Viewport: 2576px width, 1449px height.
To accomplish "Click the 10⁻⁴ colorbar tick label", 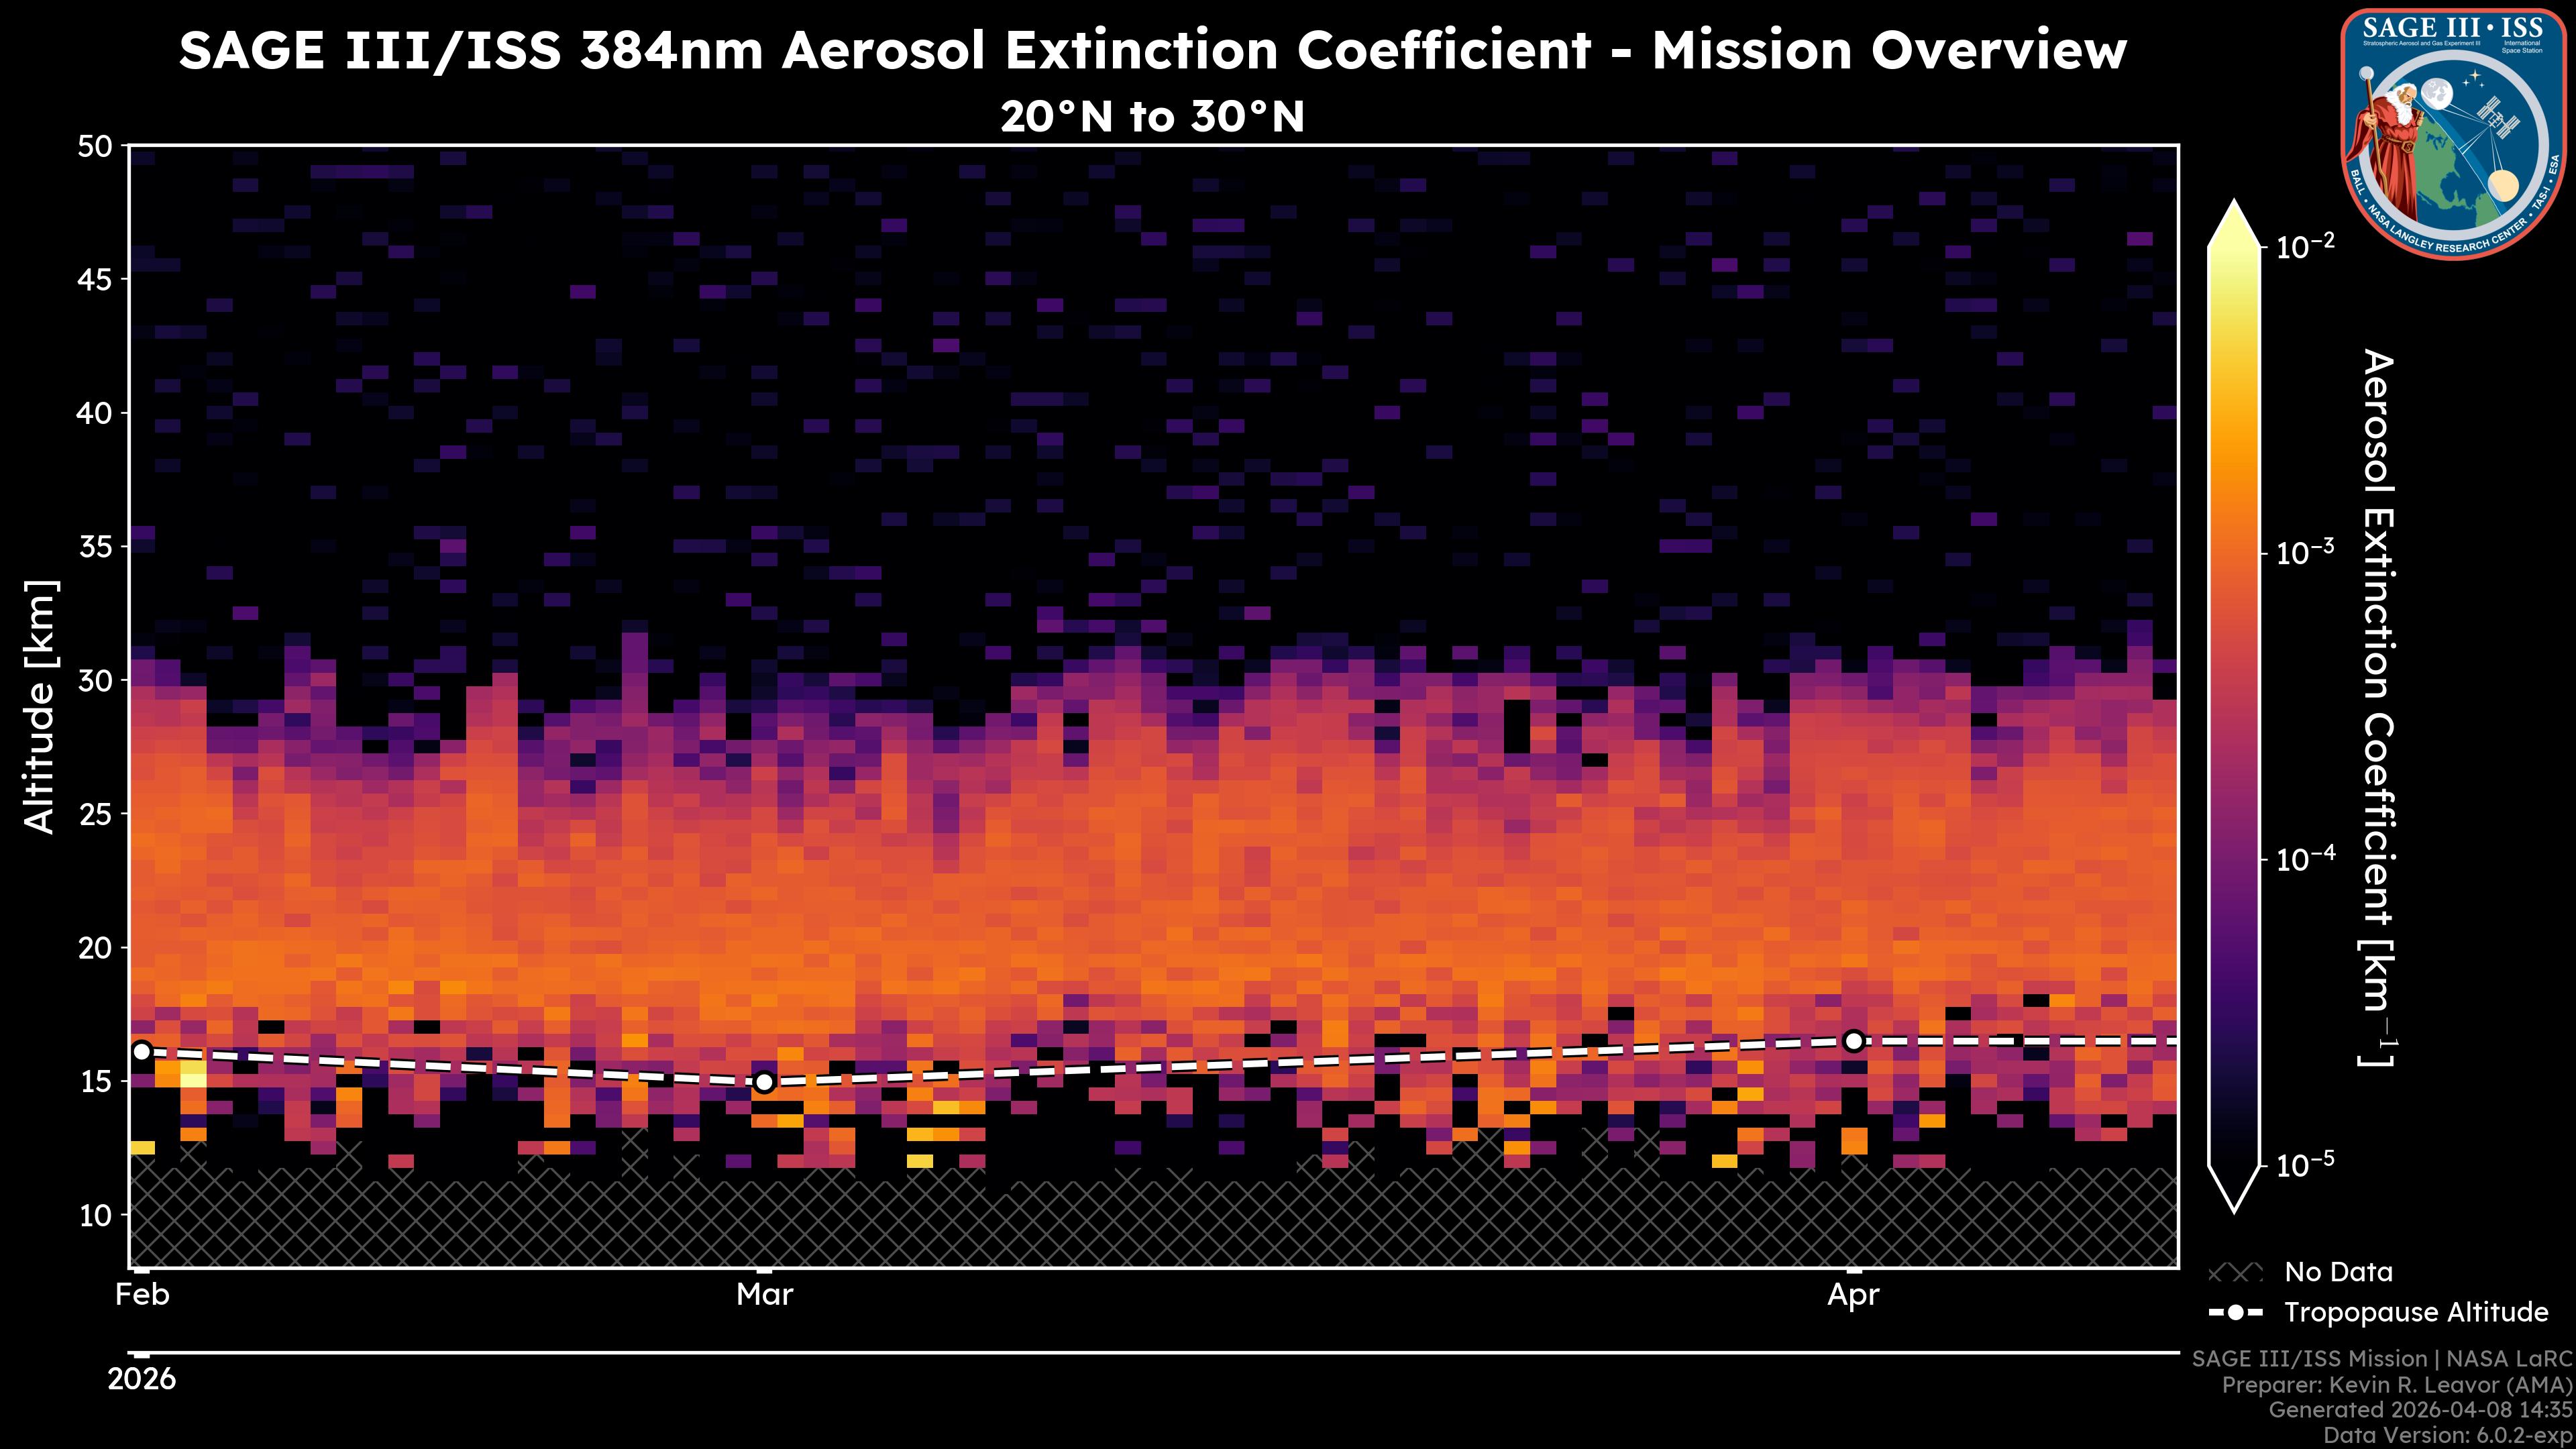I will pos(2306,859).
